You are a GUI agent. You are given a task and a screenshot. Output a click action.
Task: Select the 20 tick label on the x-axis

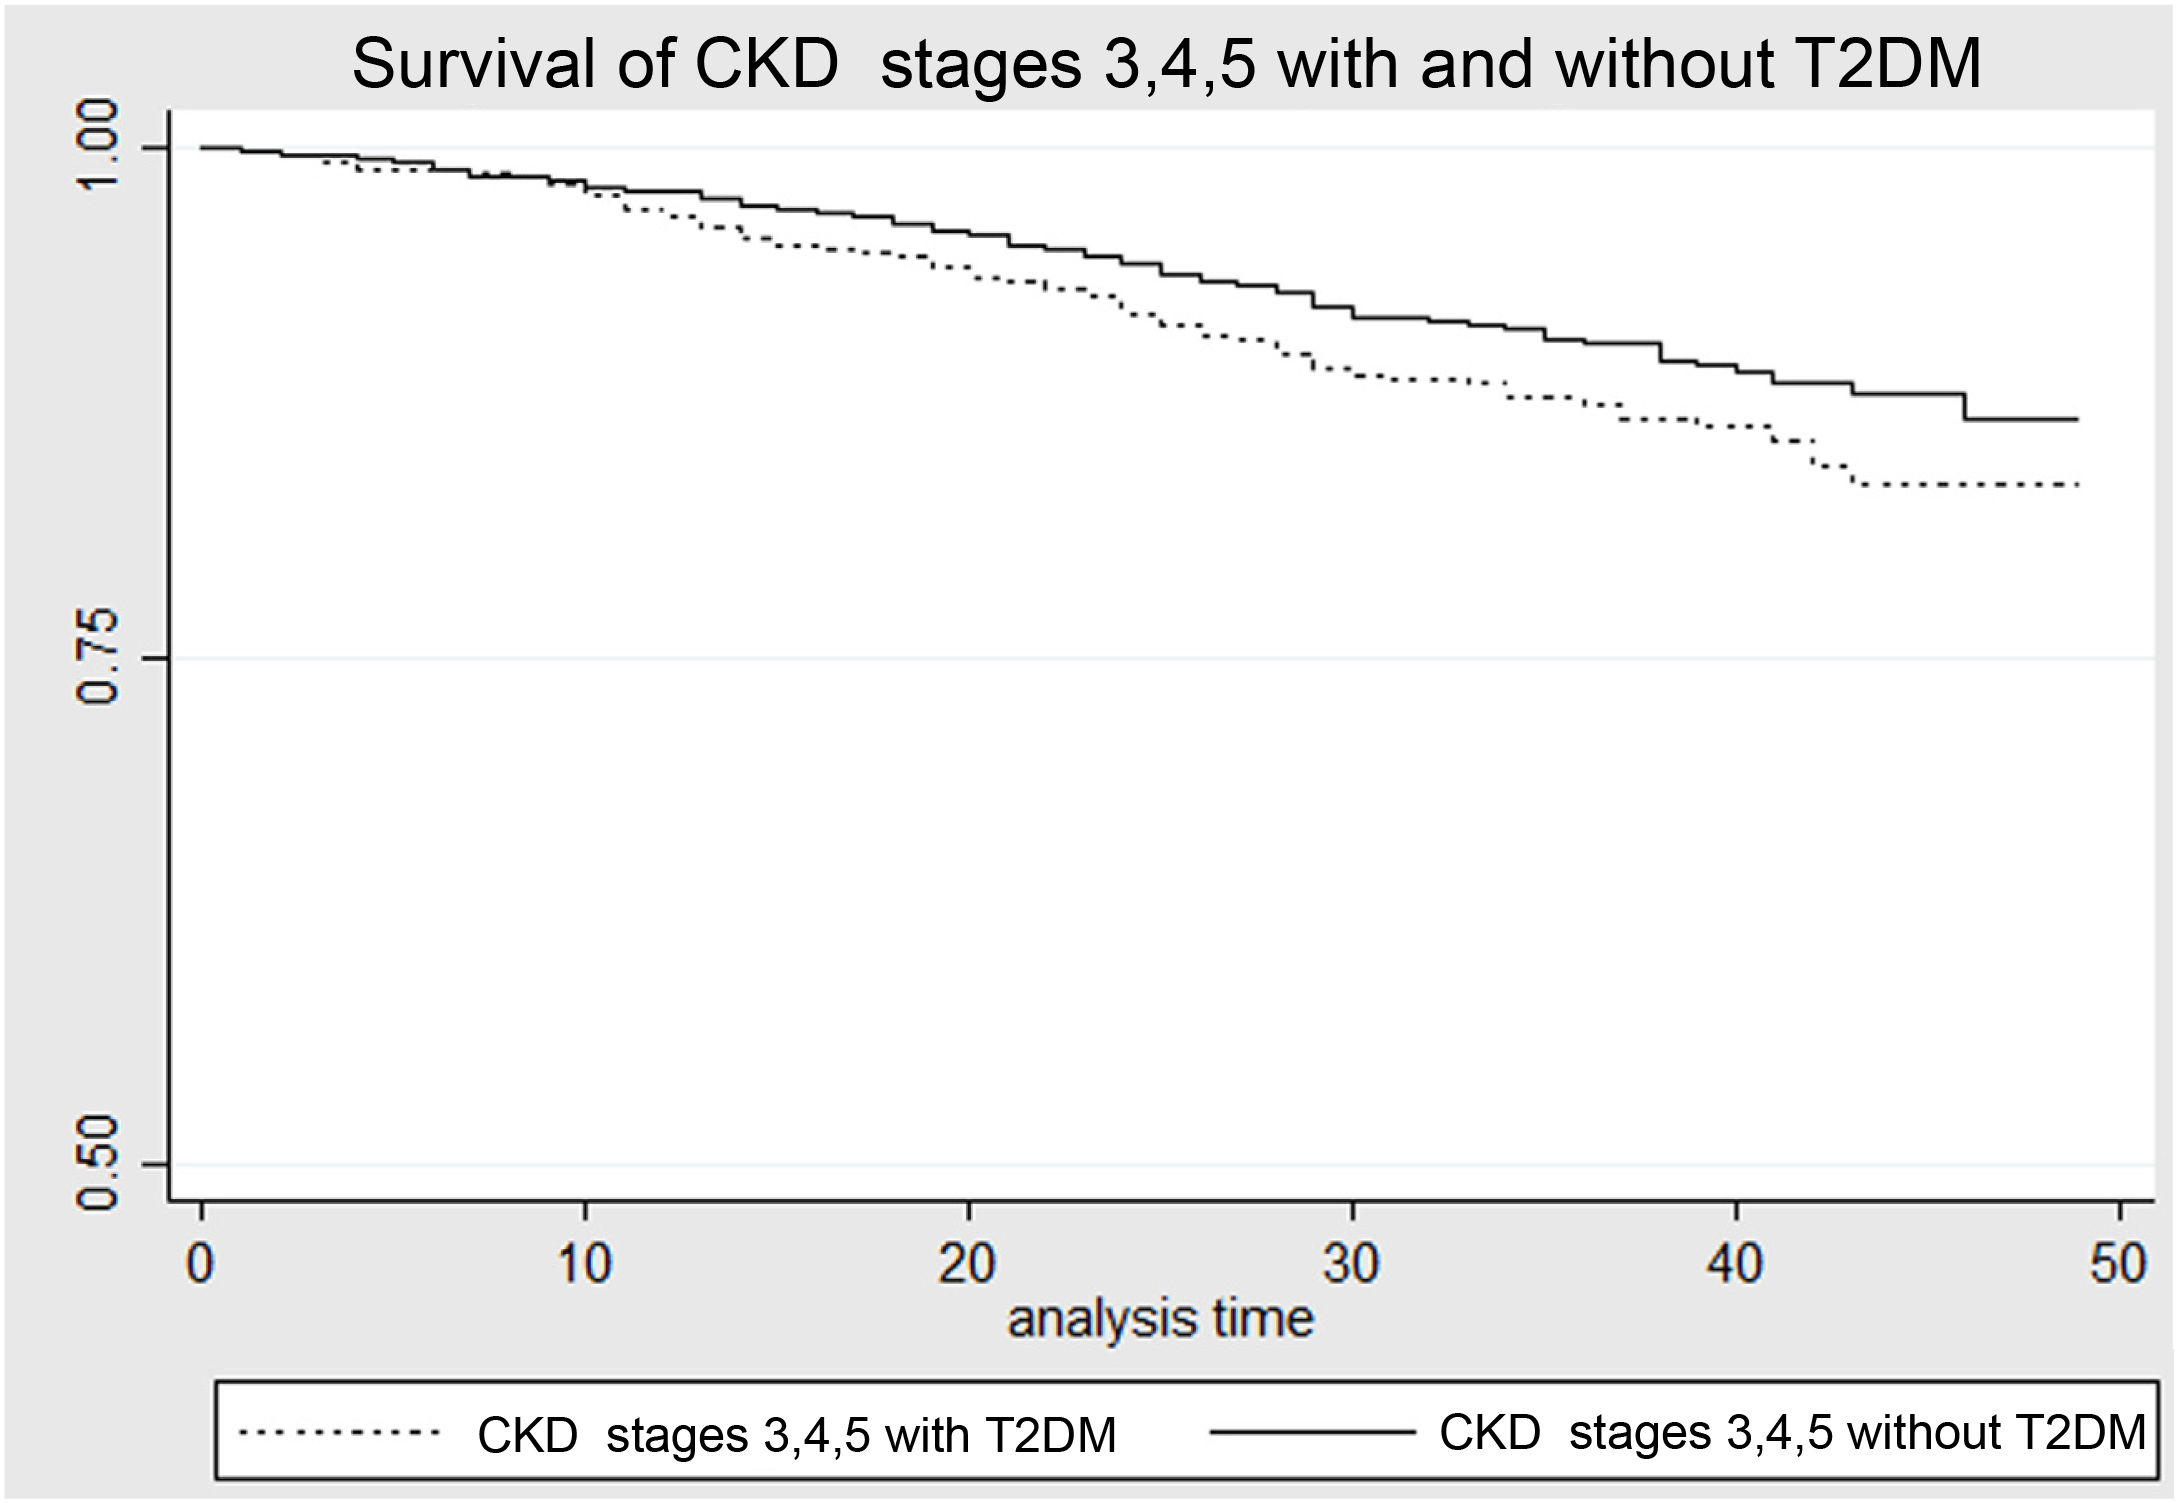968,1264
